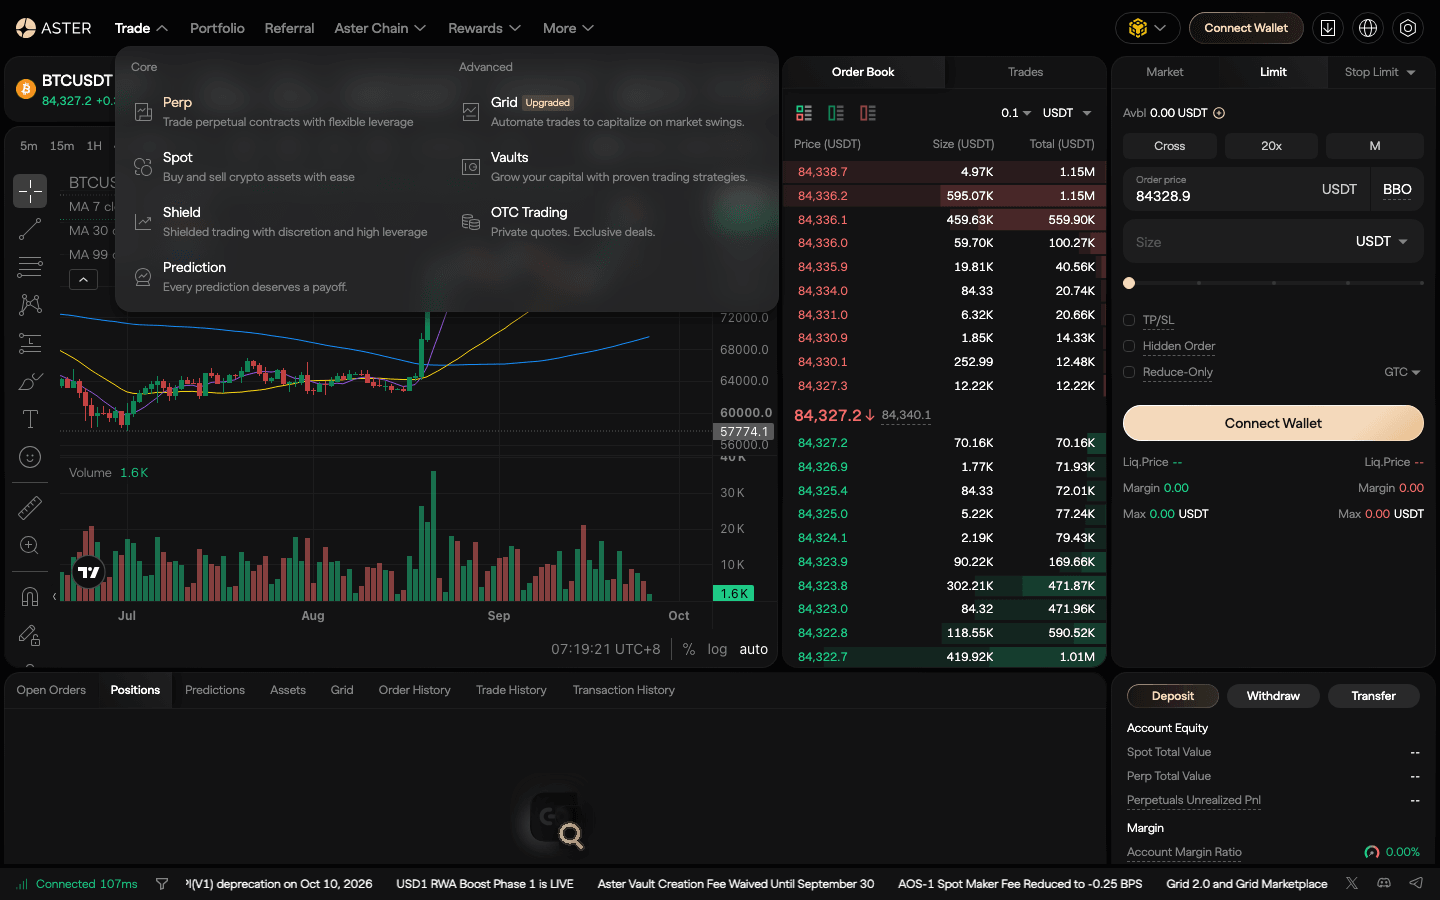The width and height of the screenshot is (1440, 900).
Task: Toggle auto scale on the chart
Action: [x=754, y=649]
